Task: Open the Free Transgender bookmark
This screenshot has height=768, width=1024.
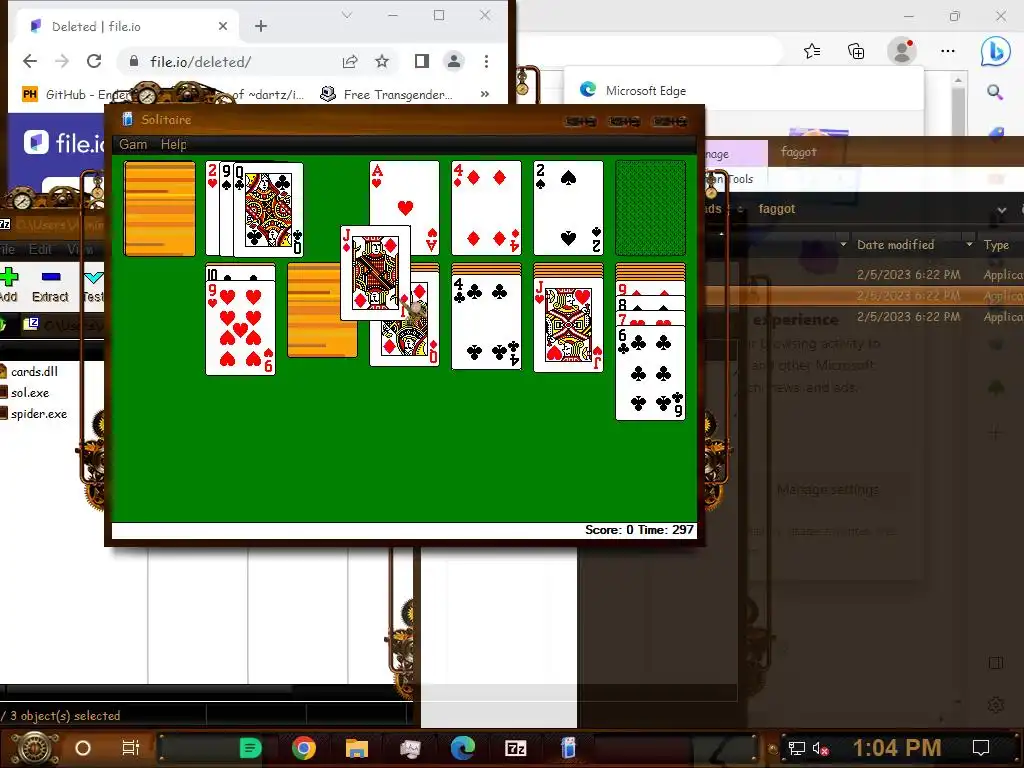Action: tap(386, 95)
